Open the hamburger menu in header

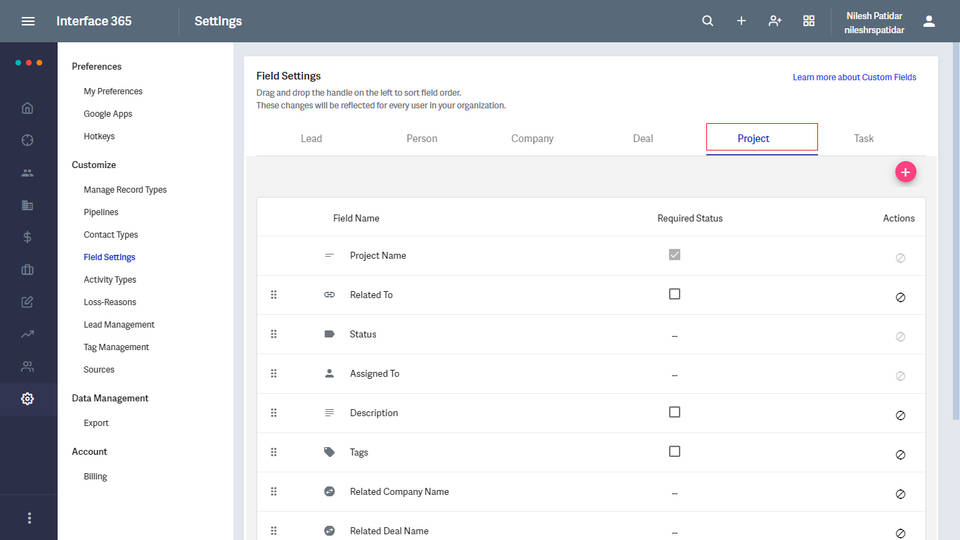[x=28, y=21]
